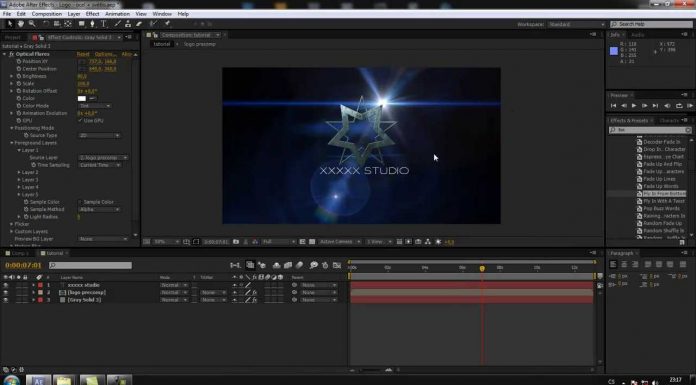Click Options for Optical Flares
This screenshot has height=385, width=696.
pyautogui.click(x=106, y=54)
